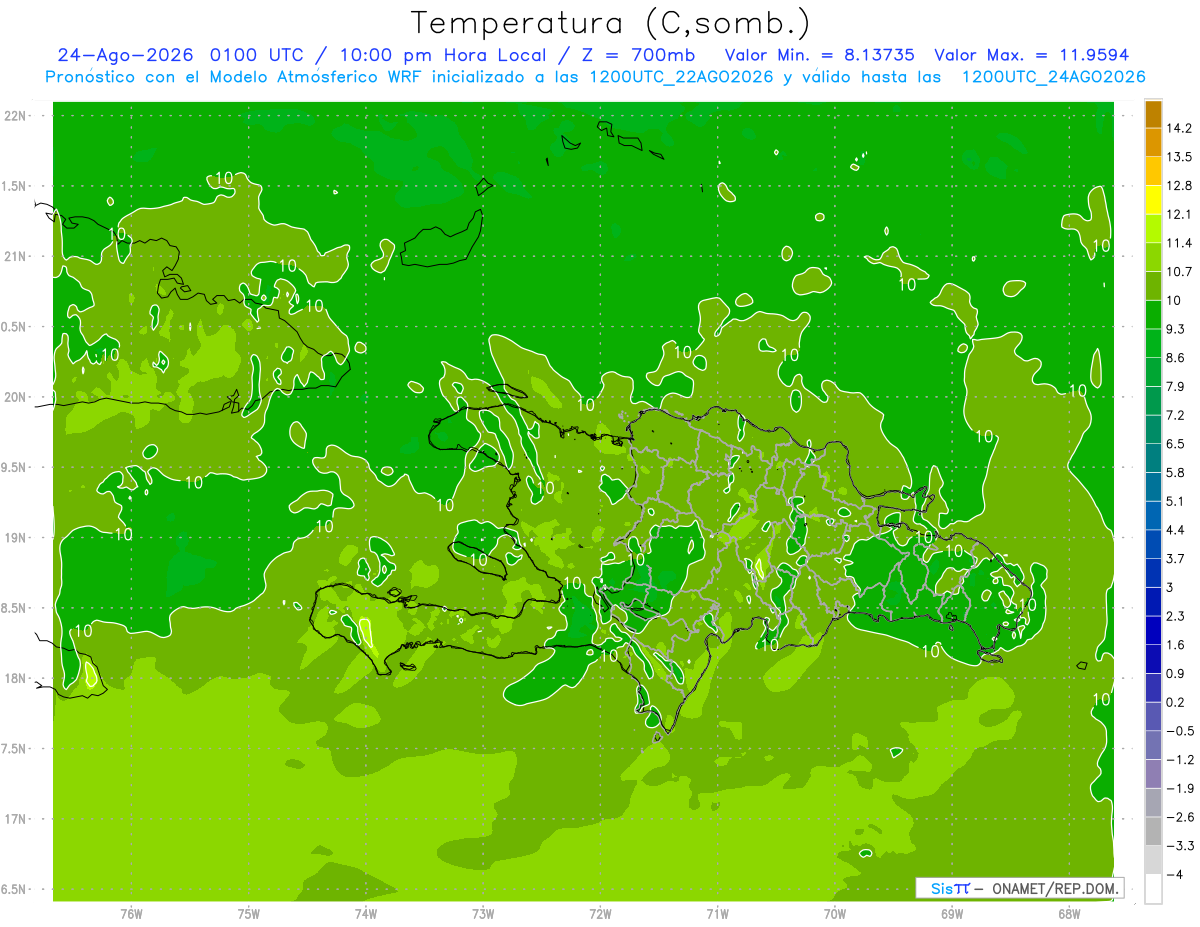Viewport: 1200px width, 927px height.
Task: Click the 'SisTT – ONAMET/REP.DOM.' credit box
Action: (1020, 888)
